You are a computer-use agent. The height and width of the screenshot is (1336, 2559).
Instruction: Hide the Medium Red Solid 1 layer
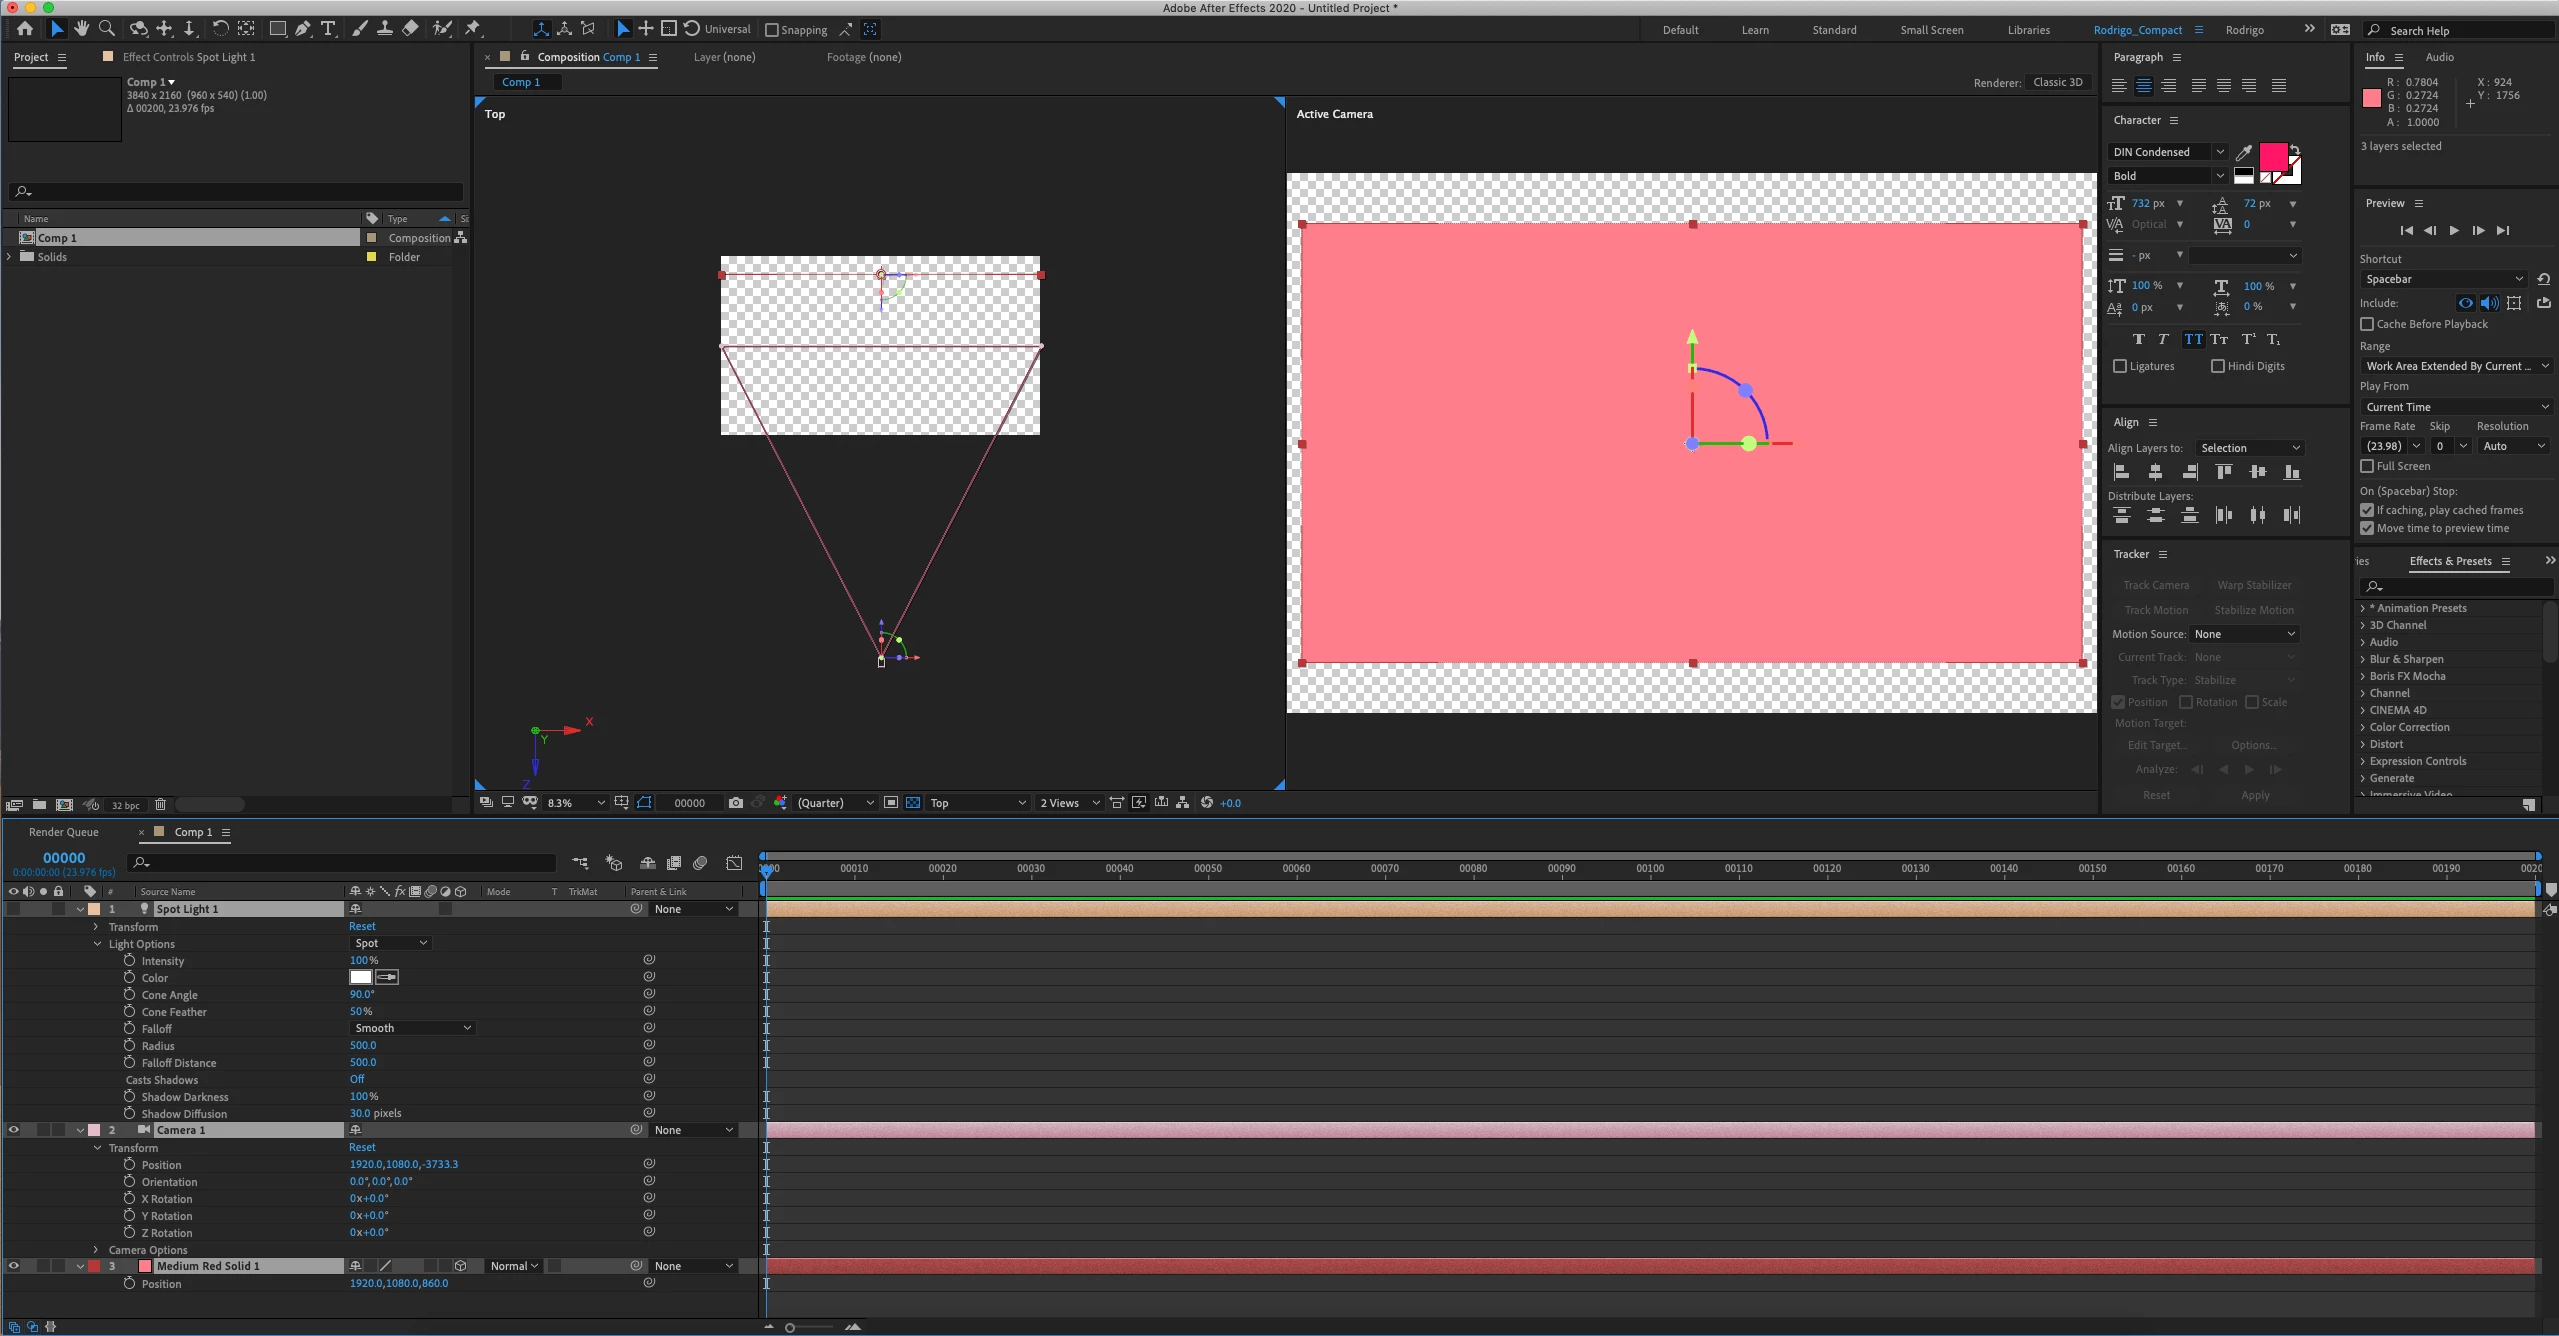click(x=14, y=1266)
